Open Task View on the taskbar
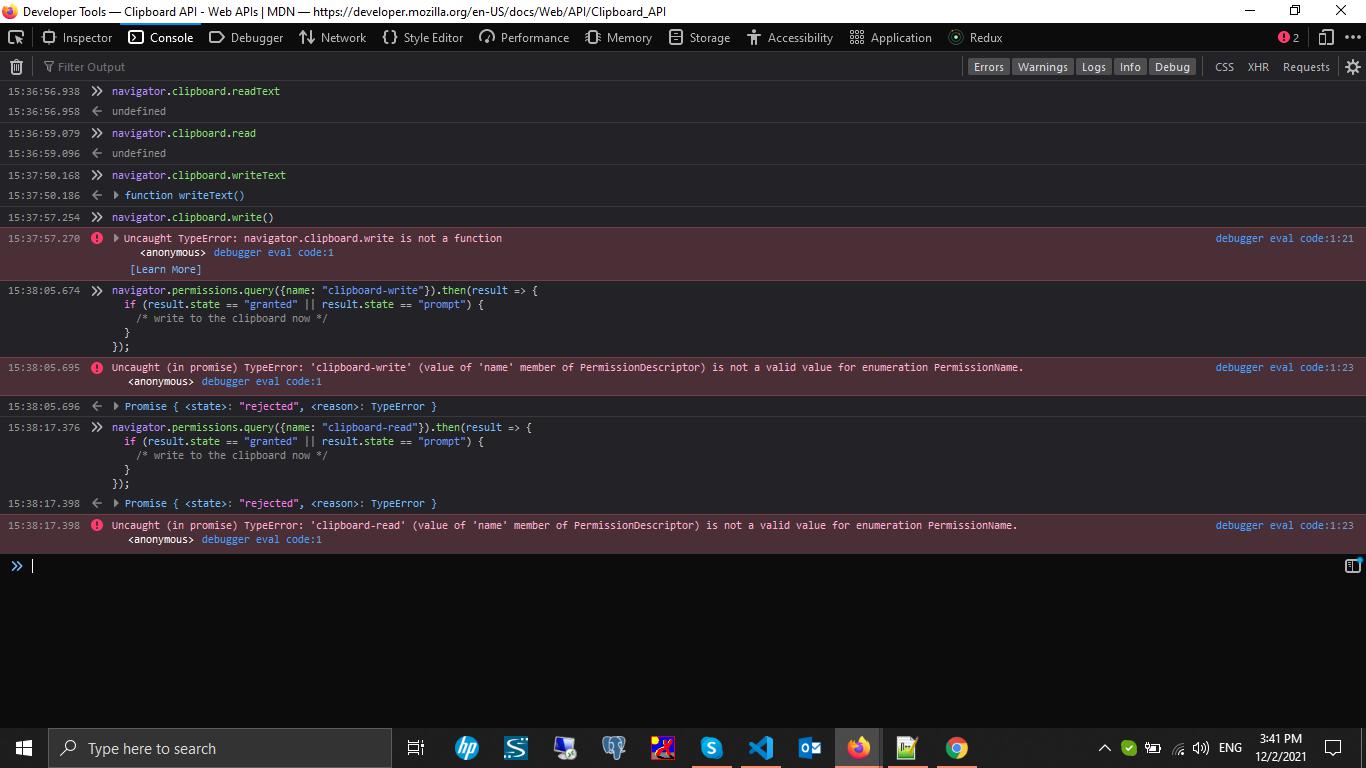The height and width of the screenshot is (768, 1366). tap(416, 748)
